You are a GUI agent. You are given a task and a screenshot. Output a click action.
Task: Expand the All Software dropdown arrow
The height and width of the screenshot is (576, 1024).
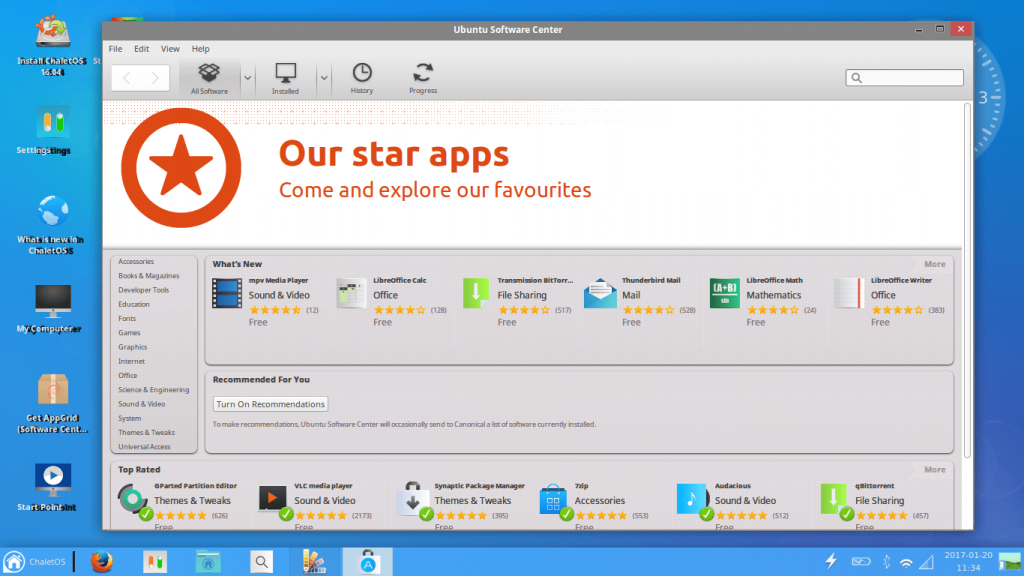[x=248, y=78]
